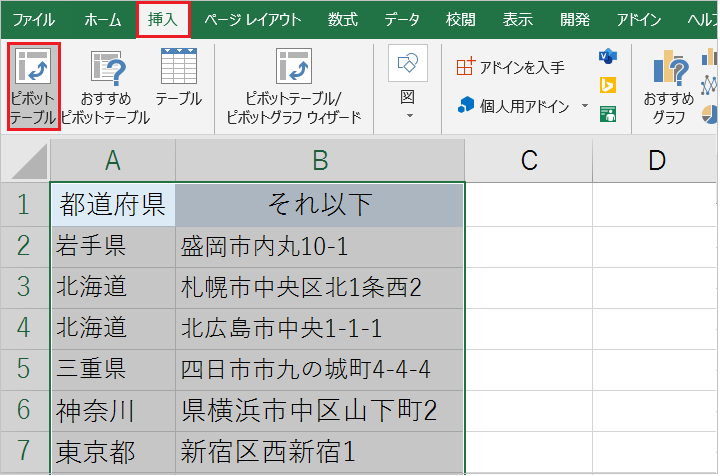Open おすすめグラフ

coord(669,87)
